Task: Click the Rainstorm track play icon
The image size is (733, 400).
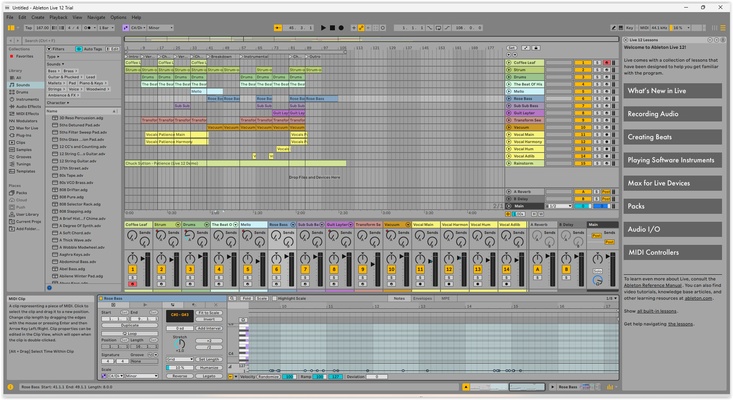Action: tap(509, 163)
